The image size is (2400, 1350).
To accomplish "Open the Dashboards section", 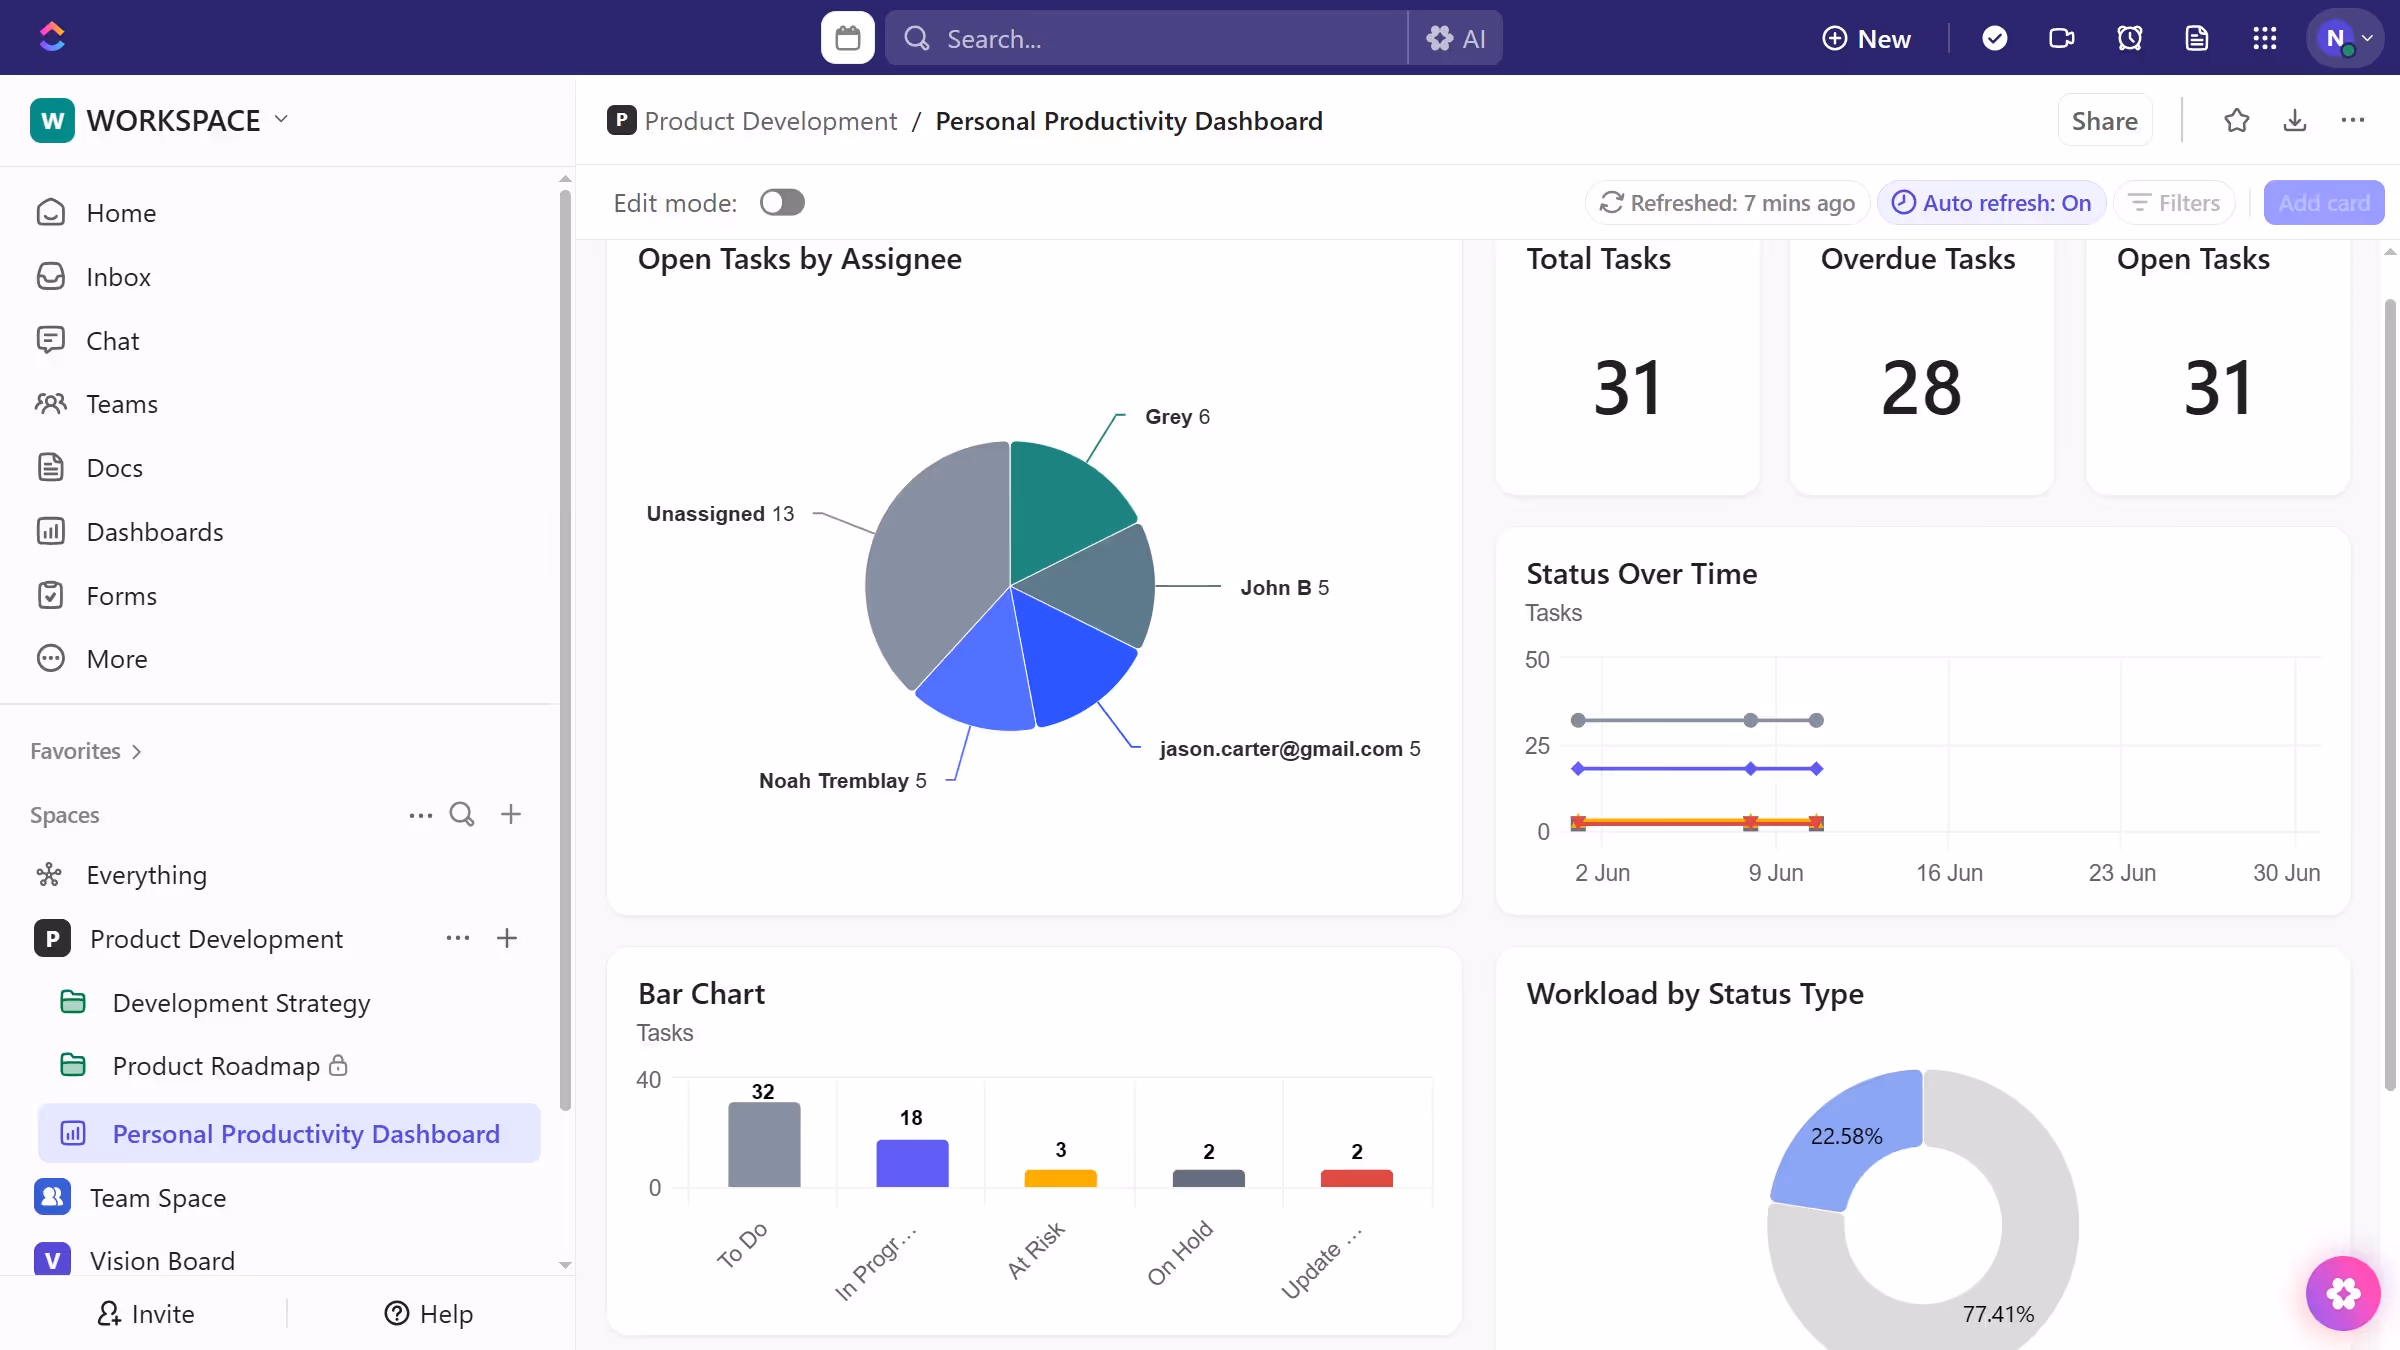I will [x=155, y=531].
